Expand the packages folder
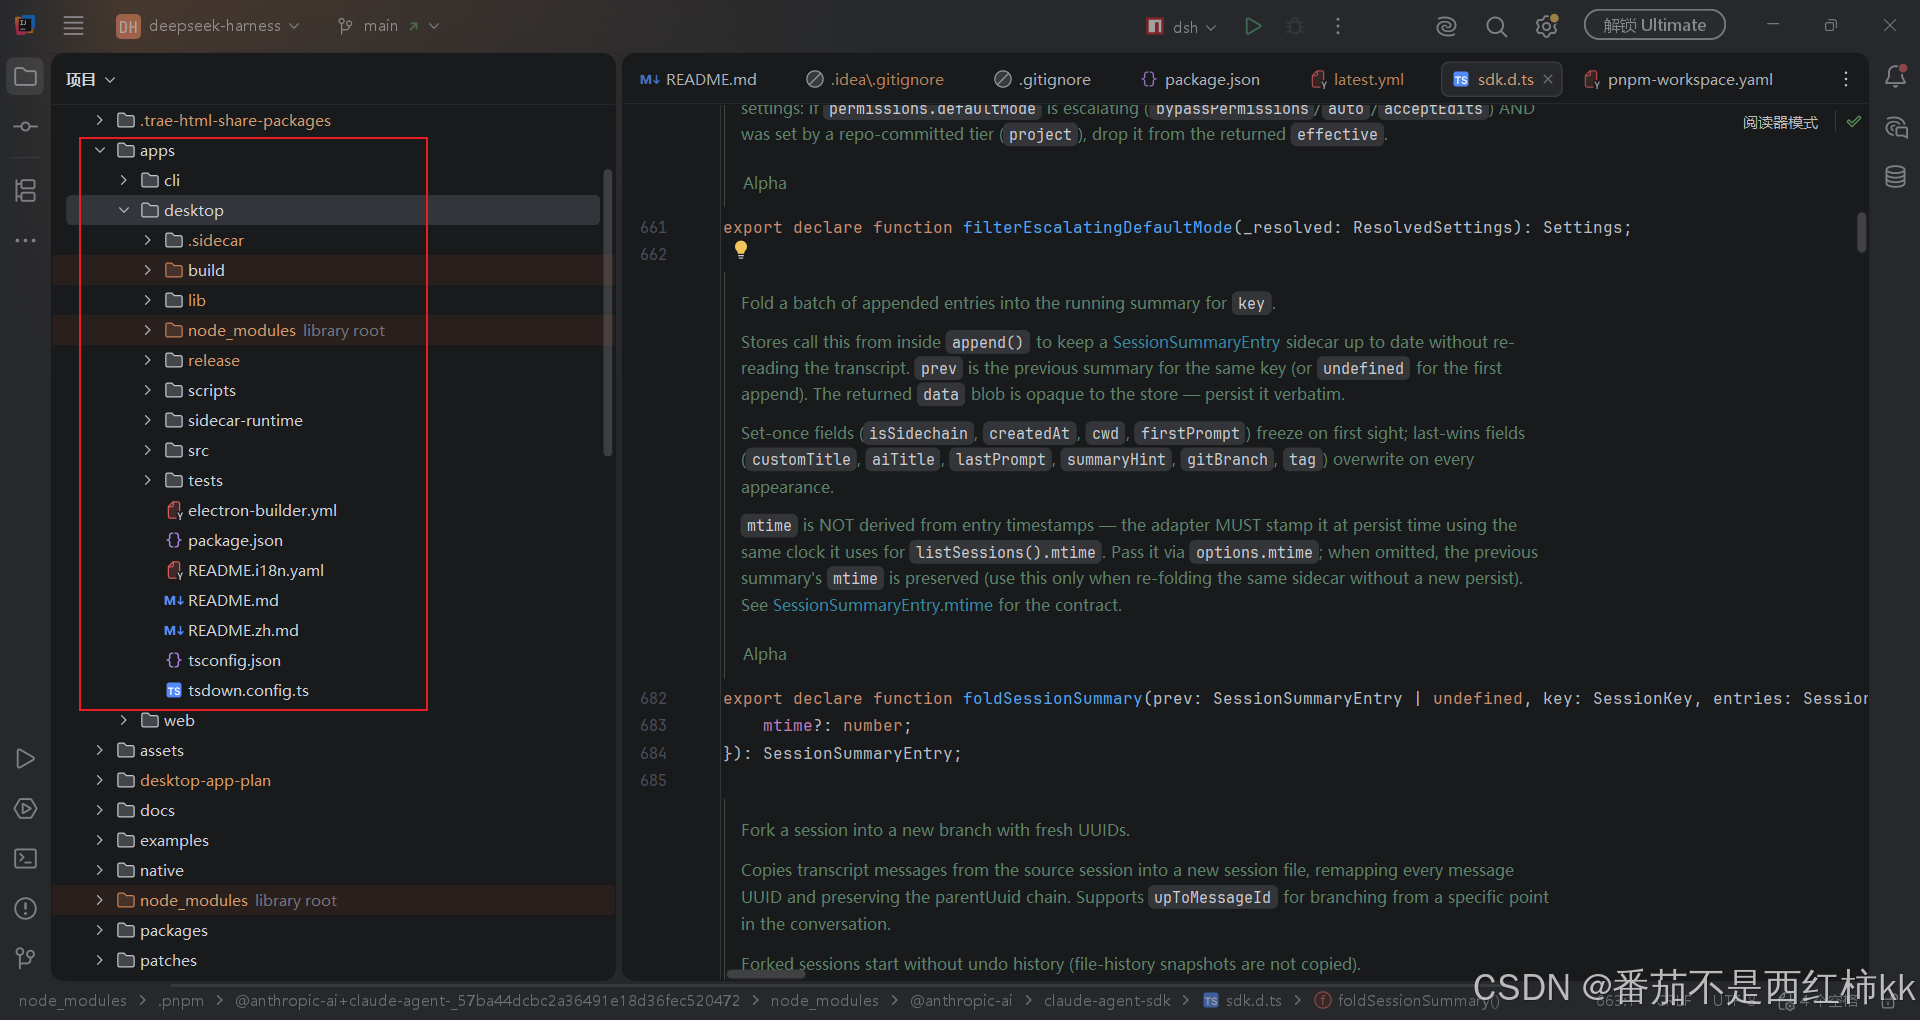The width and height of the screenshot is (1920, 1020). (100, 930)
